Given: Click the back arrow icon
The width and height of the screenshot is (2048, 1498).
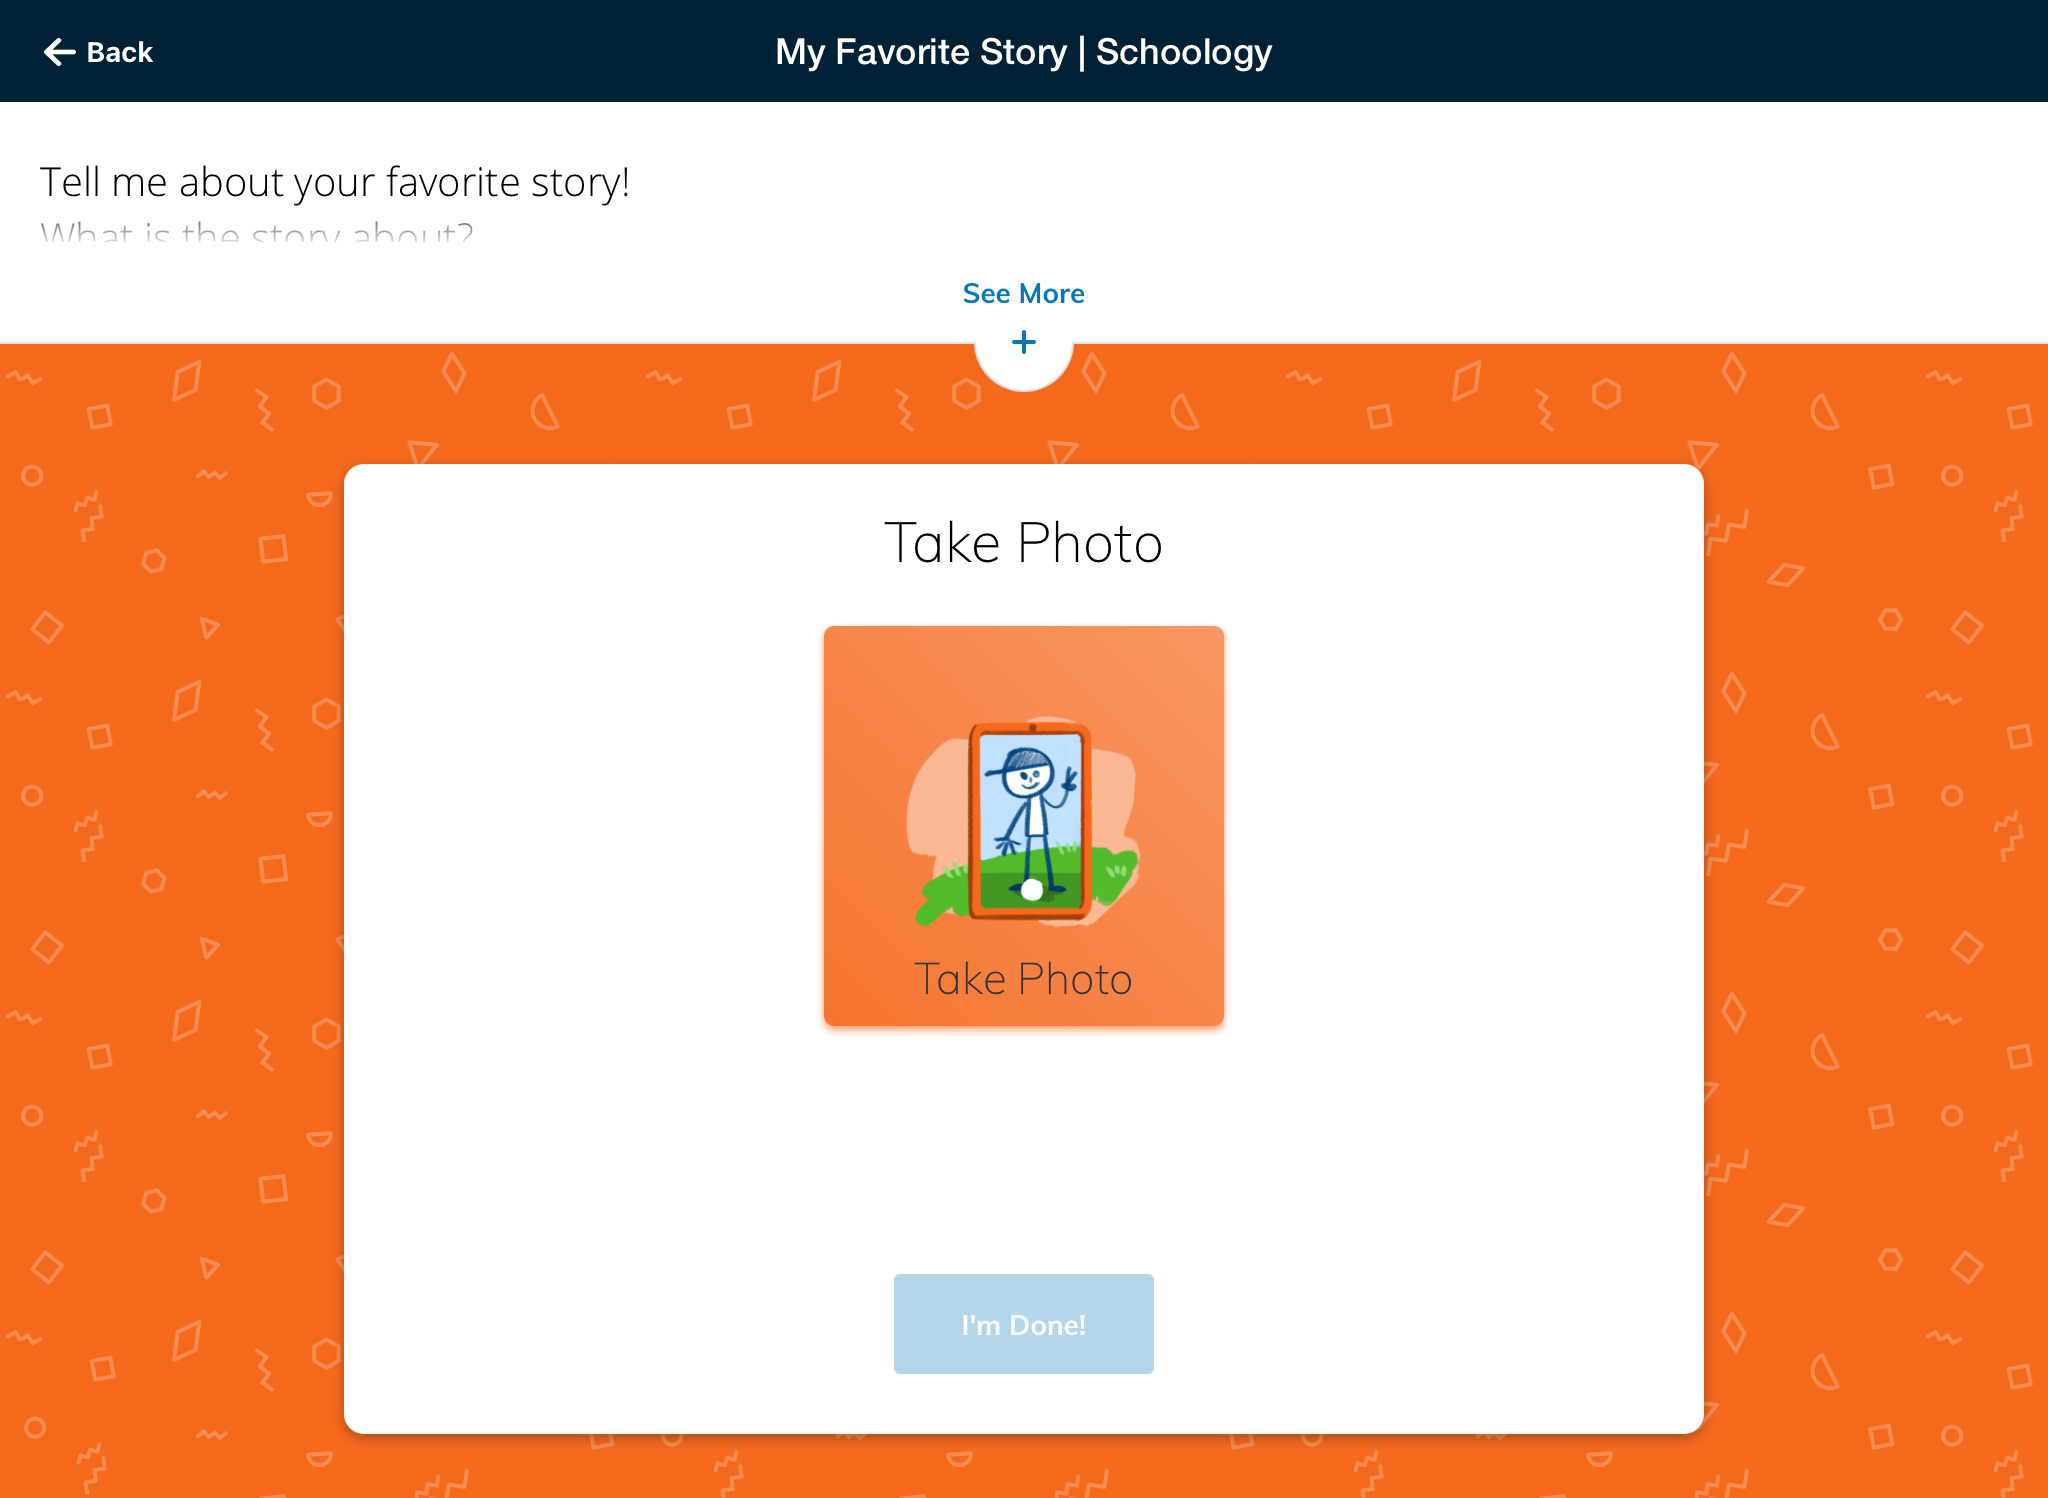Looking at the screenshot, I should (59, 52).
